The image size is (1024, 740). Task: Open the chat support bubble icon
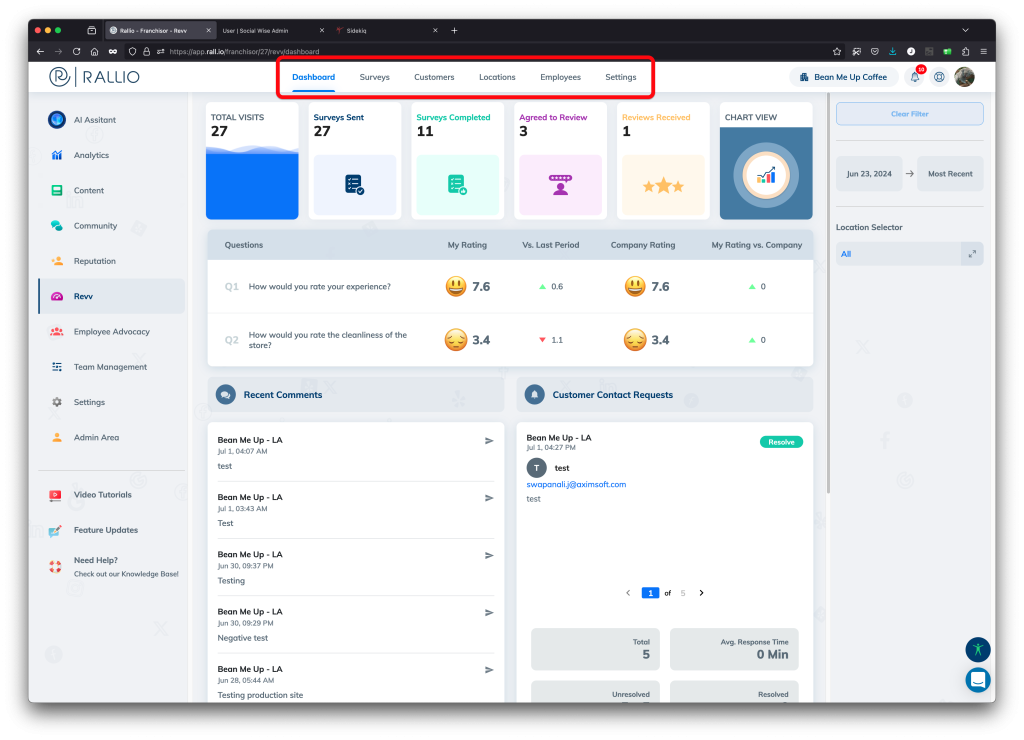tap(978, 680)
